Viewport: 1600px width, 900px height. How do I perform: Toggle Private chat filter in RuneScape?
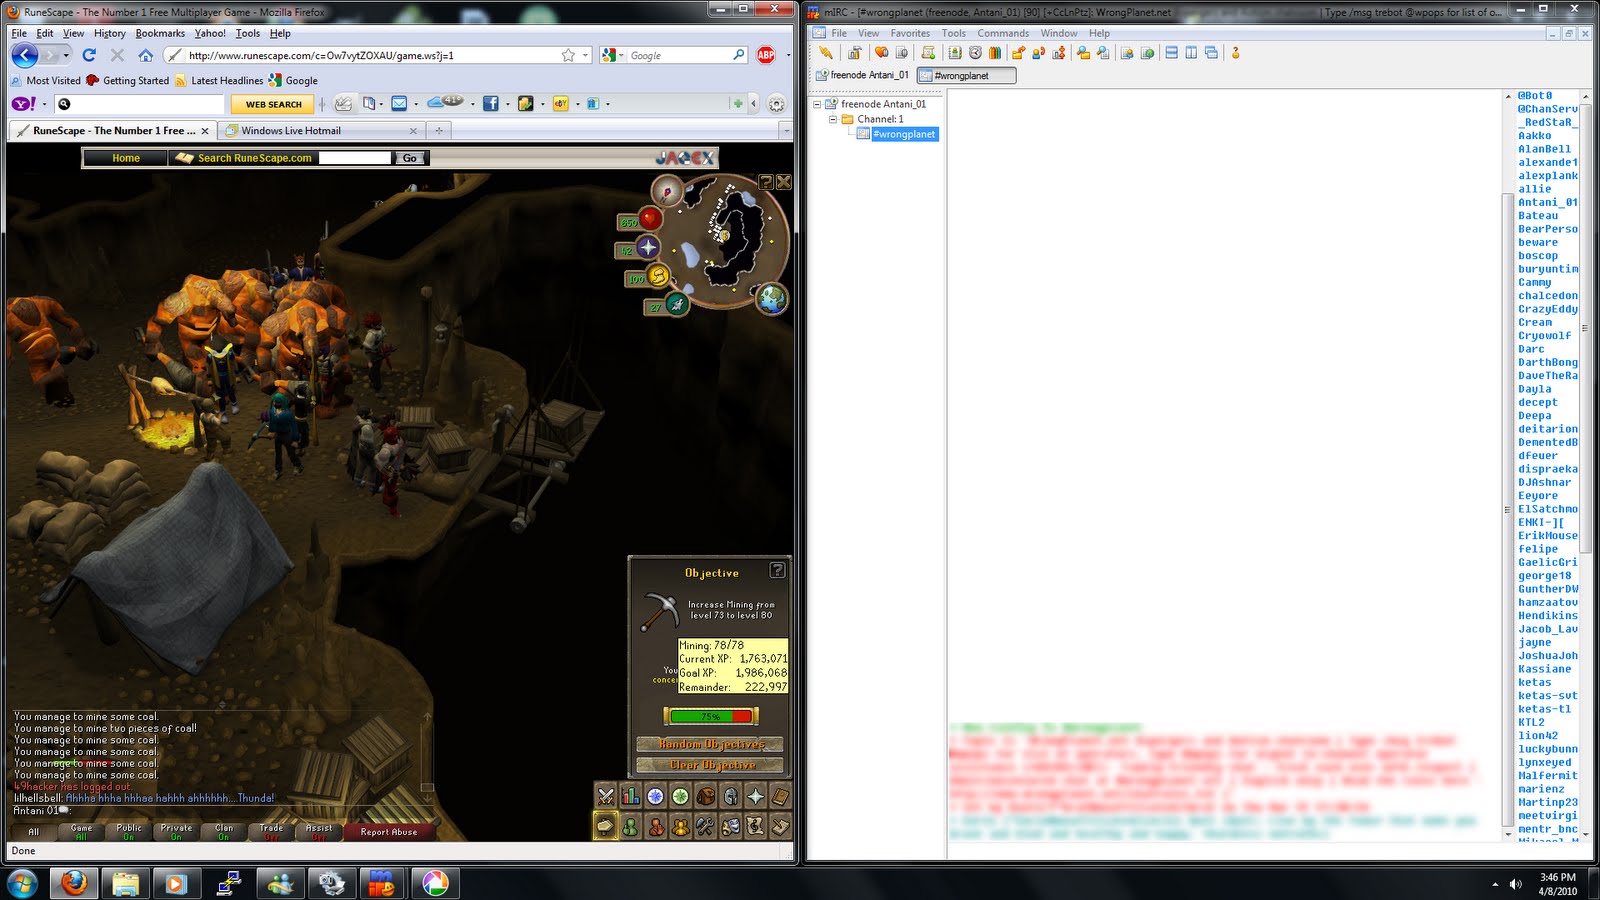point(176,831)
